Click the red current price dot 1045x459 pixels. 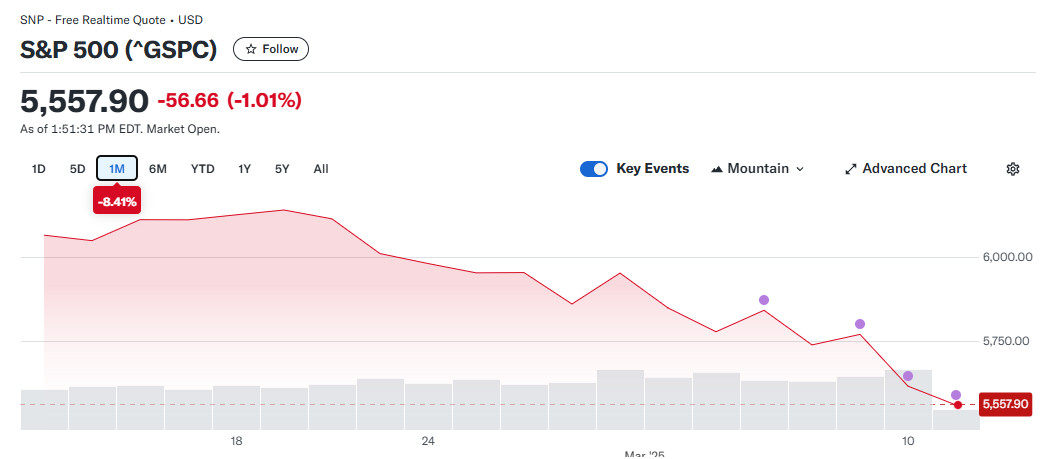click(x=958, y=405)
